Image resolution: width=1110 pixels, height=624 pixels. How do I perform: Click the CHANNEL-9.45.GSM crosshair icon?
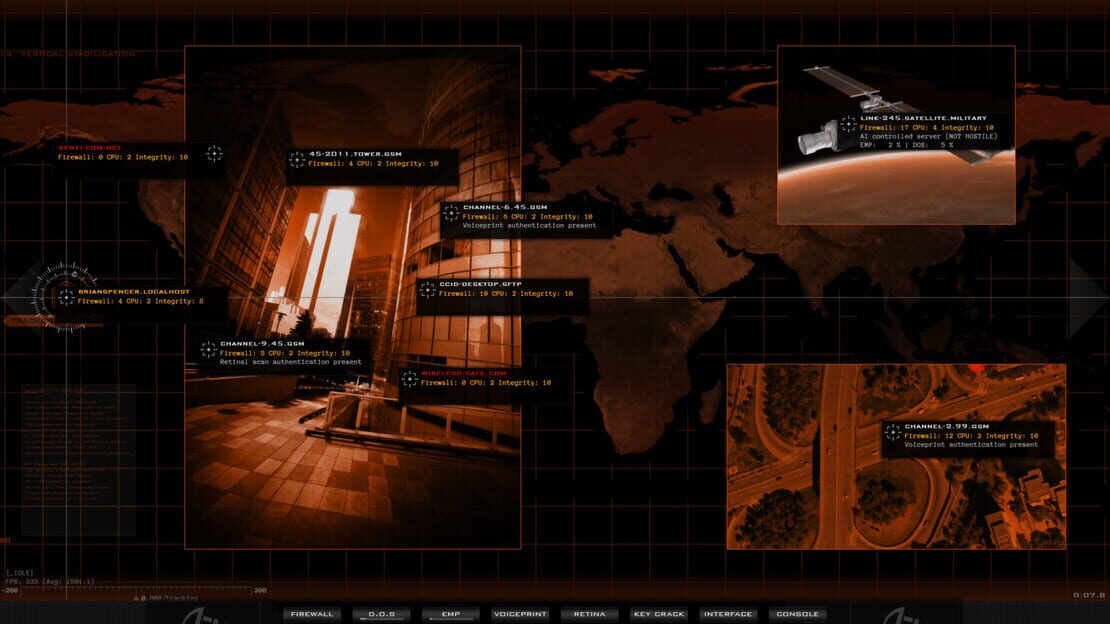[208, 349]
